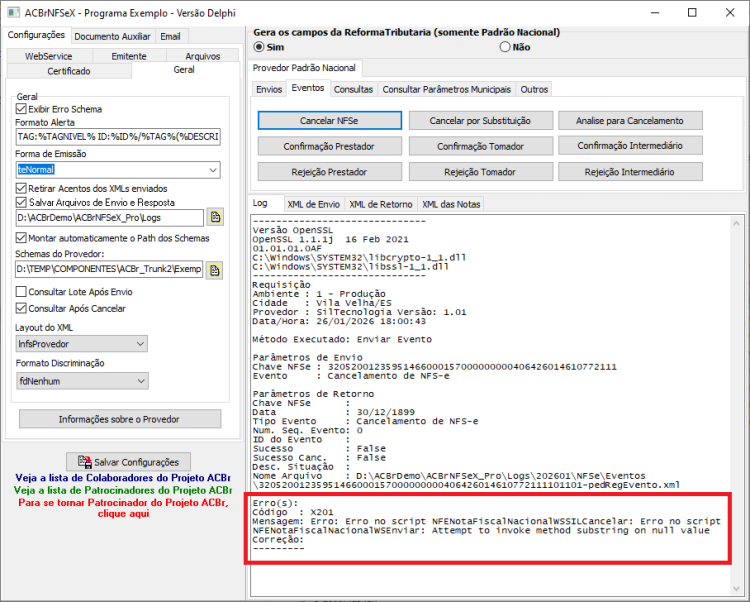Viewport: 750px width, 602px height.
Task: Click 'Método Executado: Enviar Evento' line
Action: pos(342,339)
